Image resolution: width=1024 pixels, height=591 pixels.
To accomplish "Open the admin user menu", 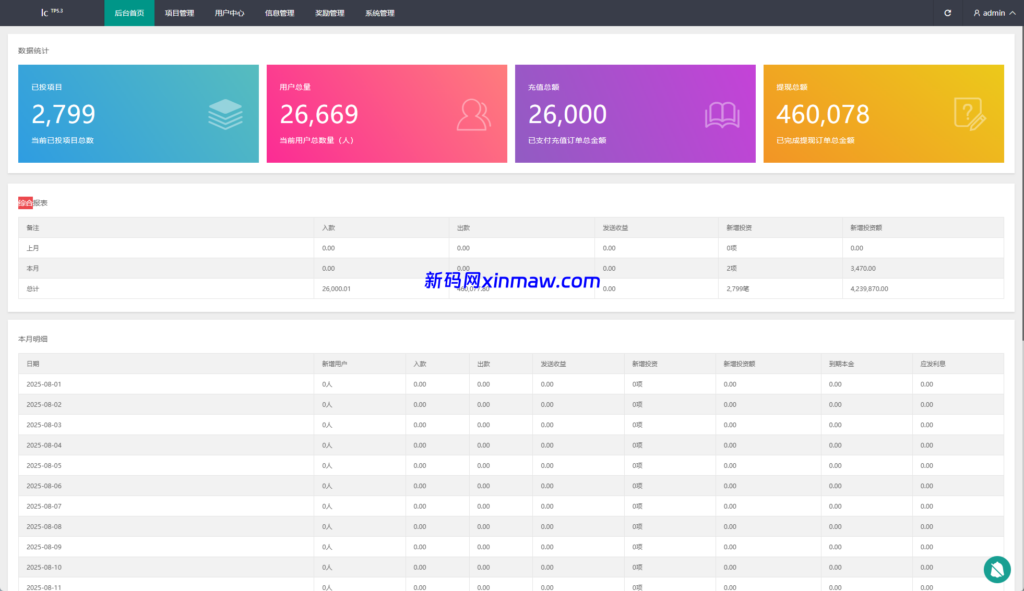I will [x=990, y=13].
